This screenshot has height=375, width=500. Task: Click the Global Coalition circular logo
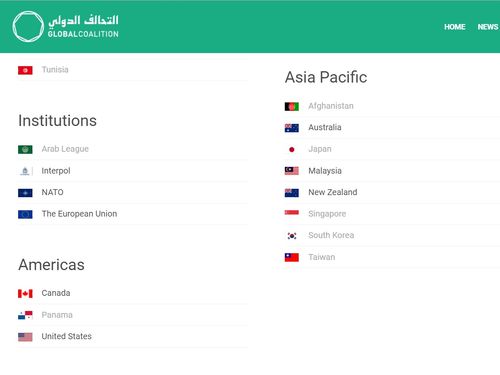pos(28,27)
